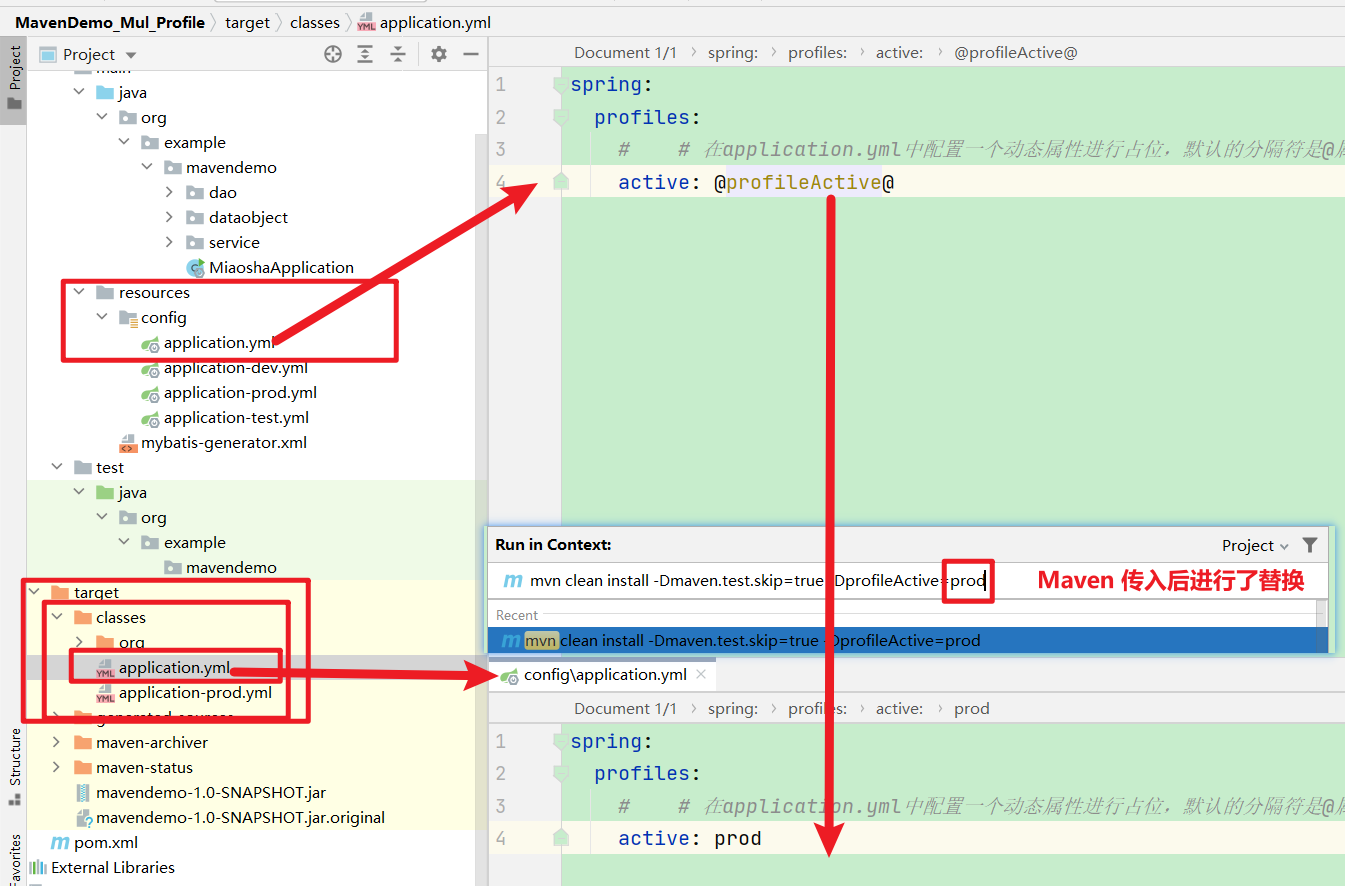This screenshot has height=886, width=1345.
Task: Open the Structure vertical tool window tab
Action: 14,766
